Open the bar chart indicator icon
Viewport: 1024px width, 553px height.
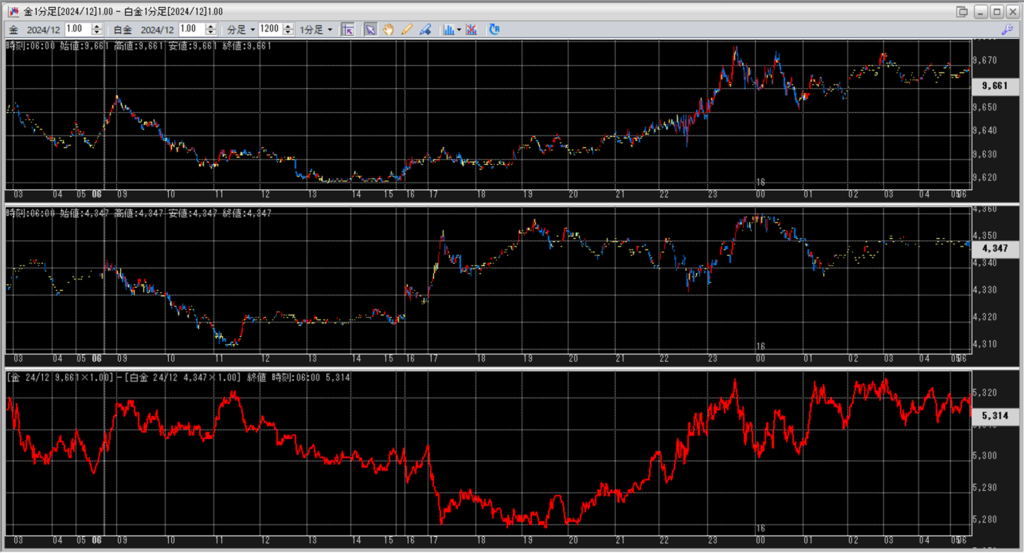tap(449, 30)
